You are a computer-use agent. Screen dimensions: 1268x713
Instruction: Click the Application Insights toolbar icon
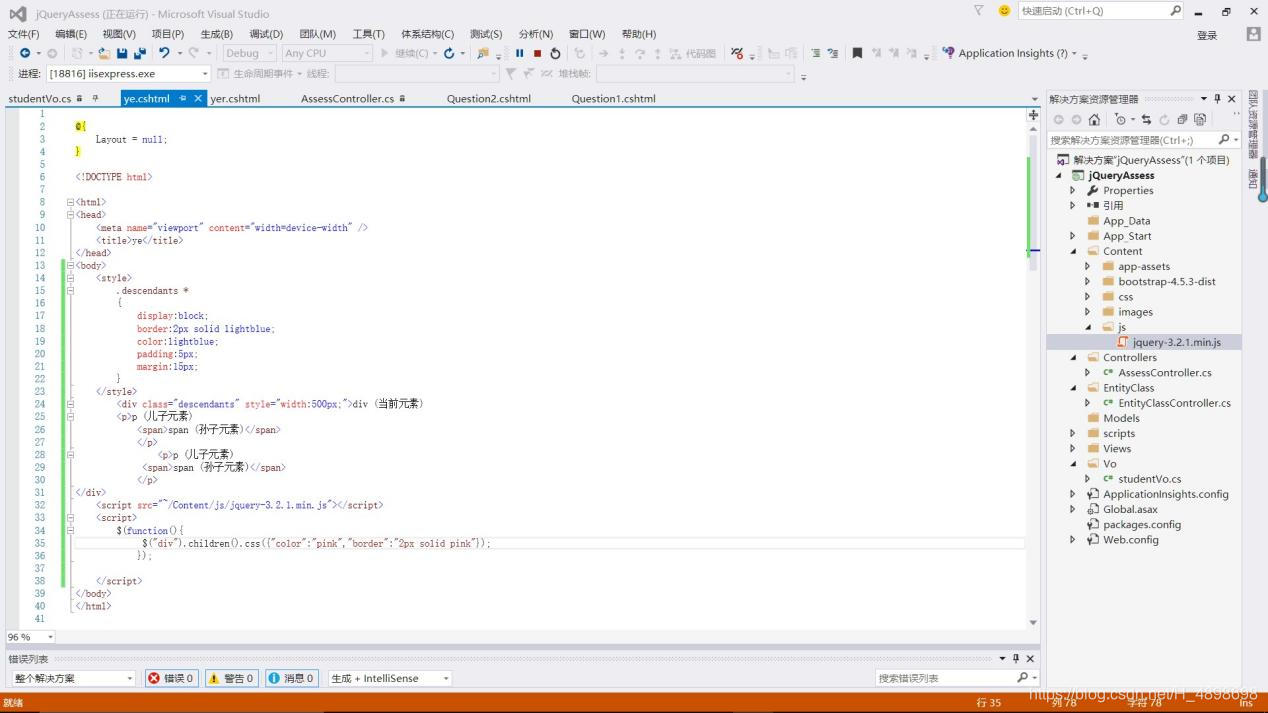(948, 53)
